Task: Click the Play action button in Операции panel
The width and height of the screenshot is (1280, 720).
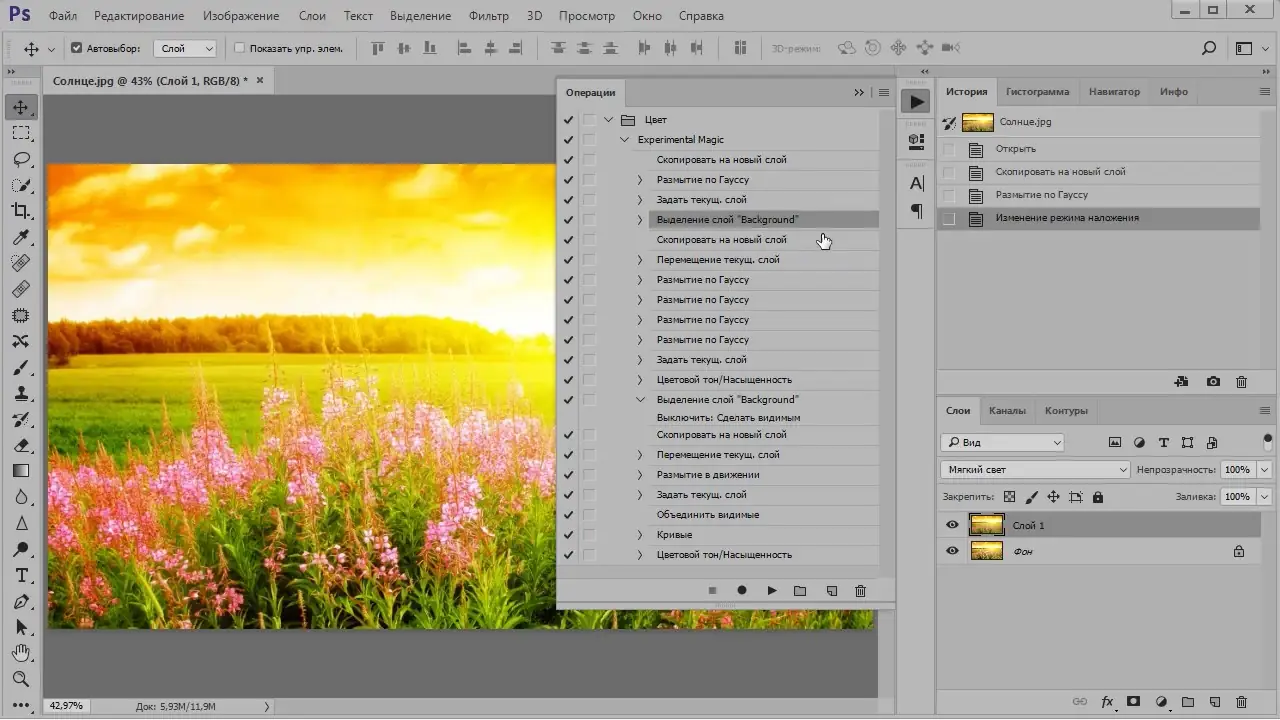Action: pyautogui.click(x=771, y=591)
